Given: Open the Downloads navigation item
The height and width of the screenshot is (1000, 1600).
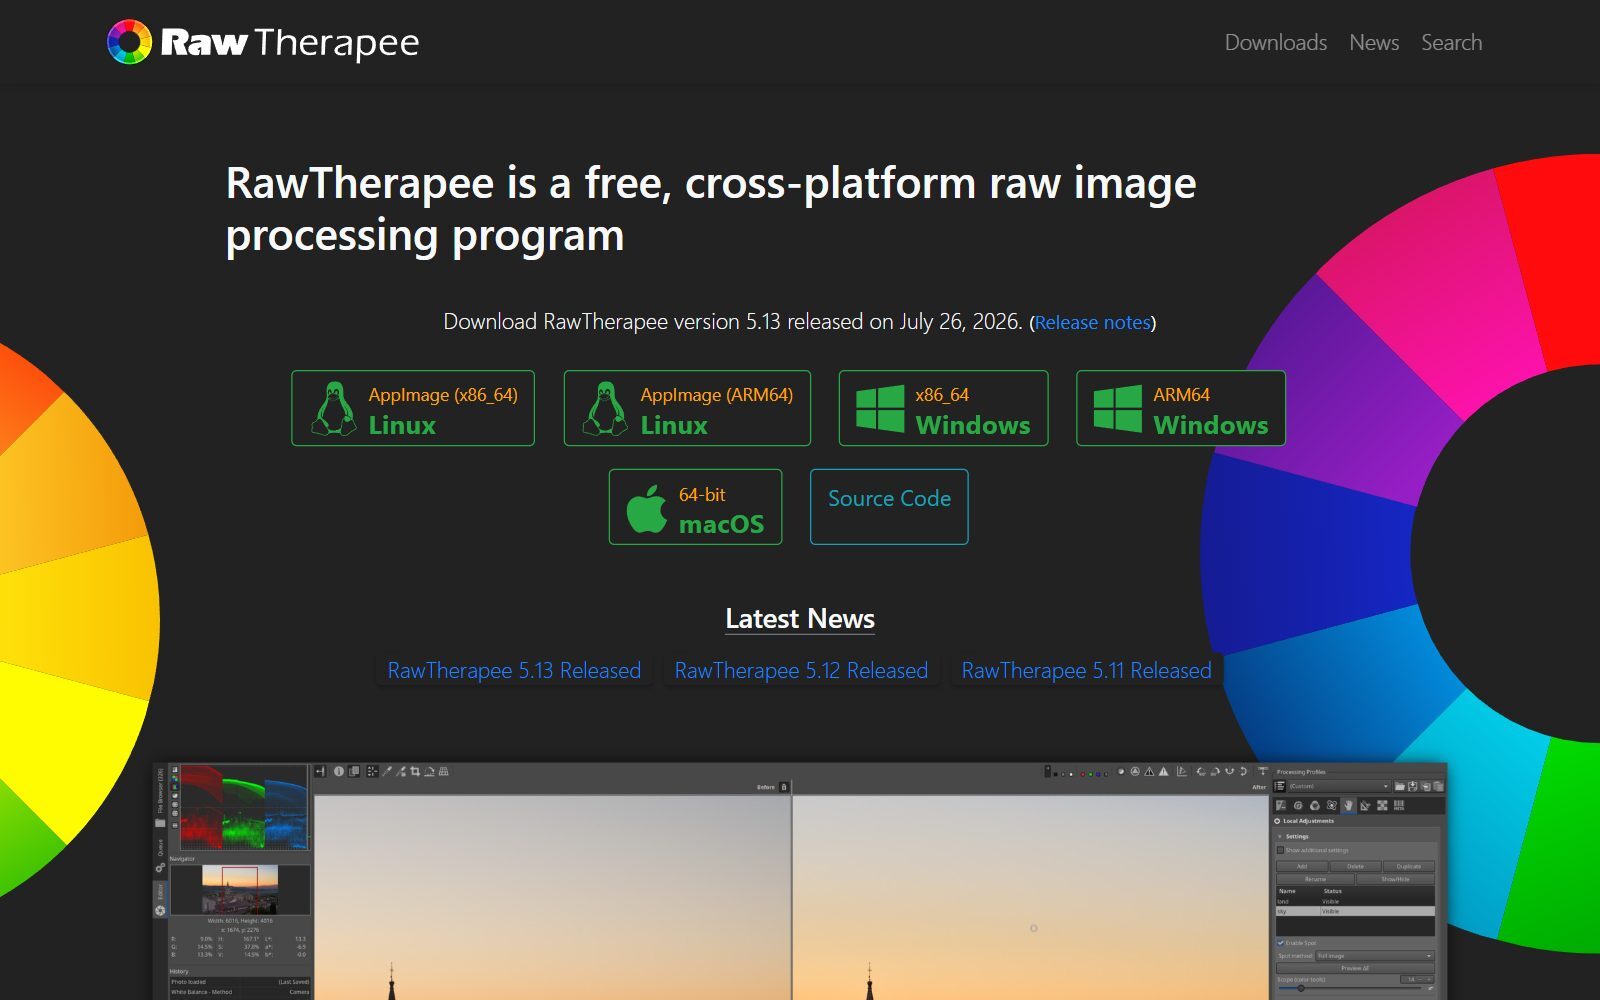Looking at the screenshot, I should click(x=1275, y=42).
